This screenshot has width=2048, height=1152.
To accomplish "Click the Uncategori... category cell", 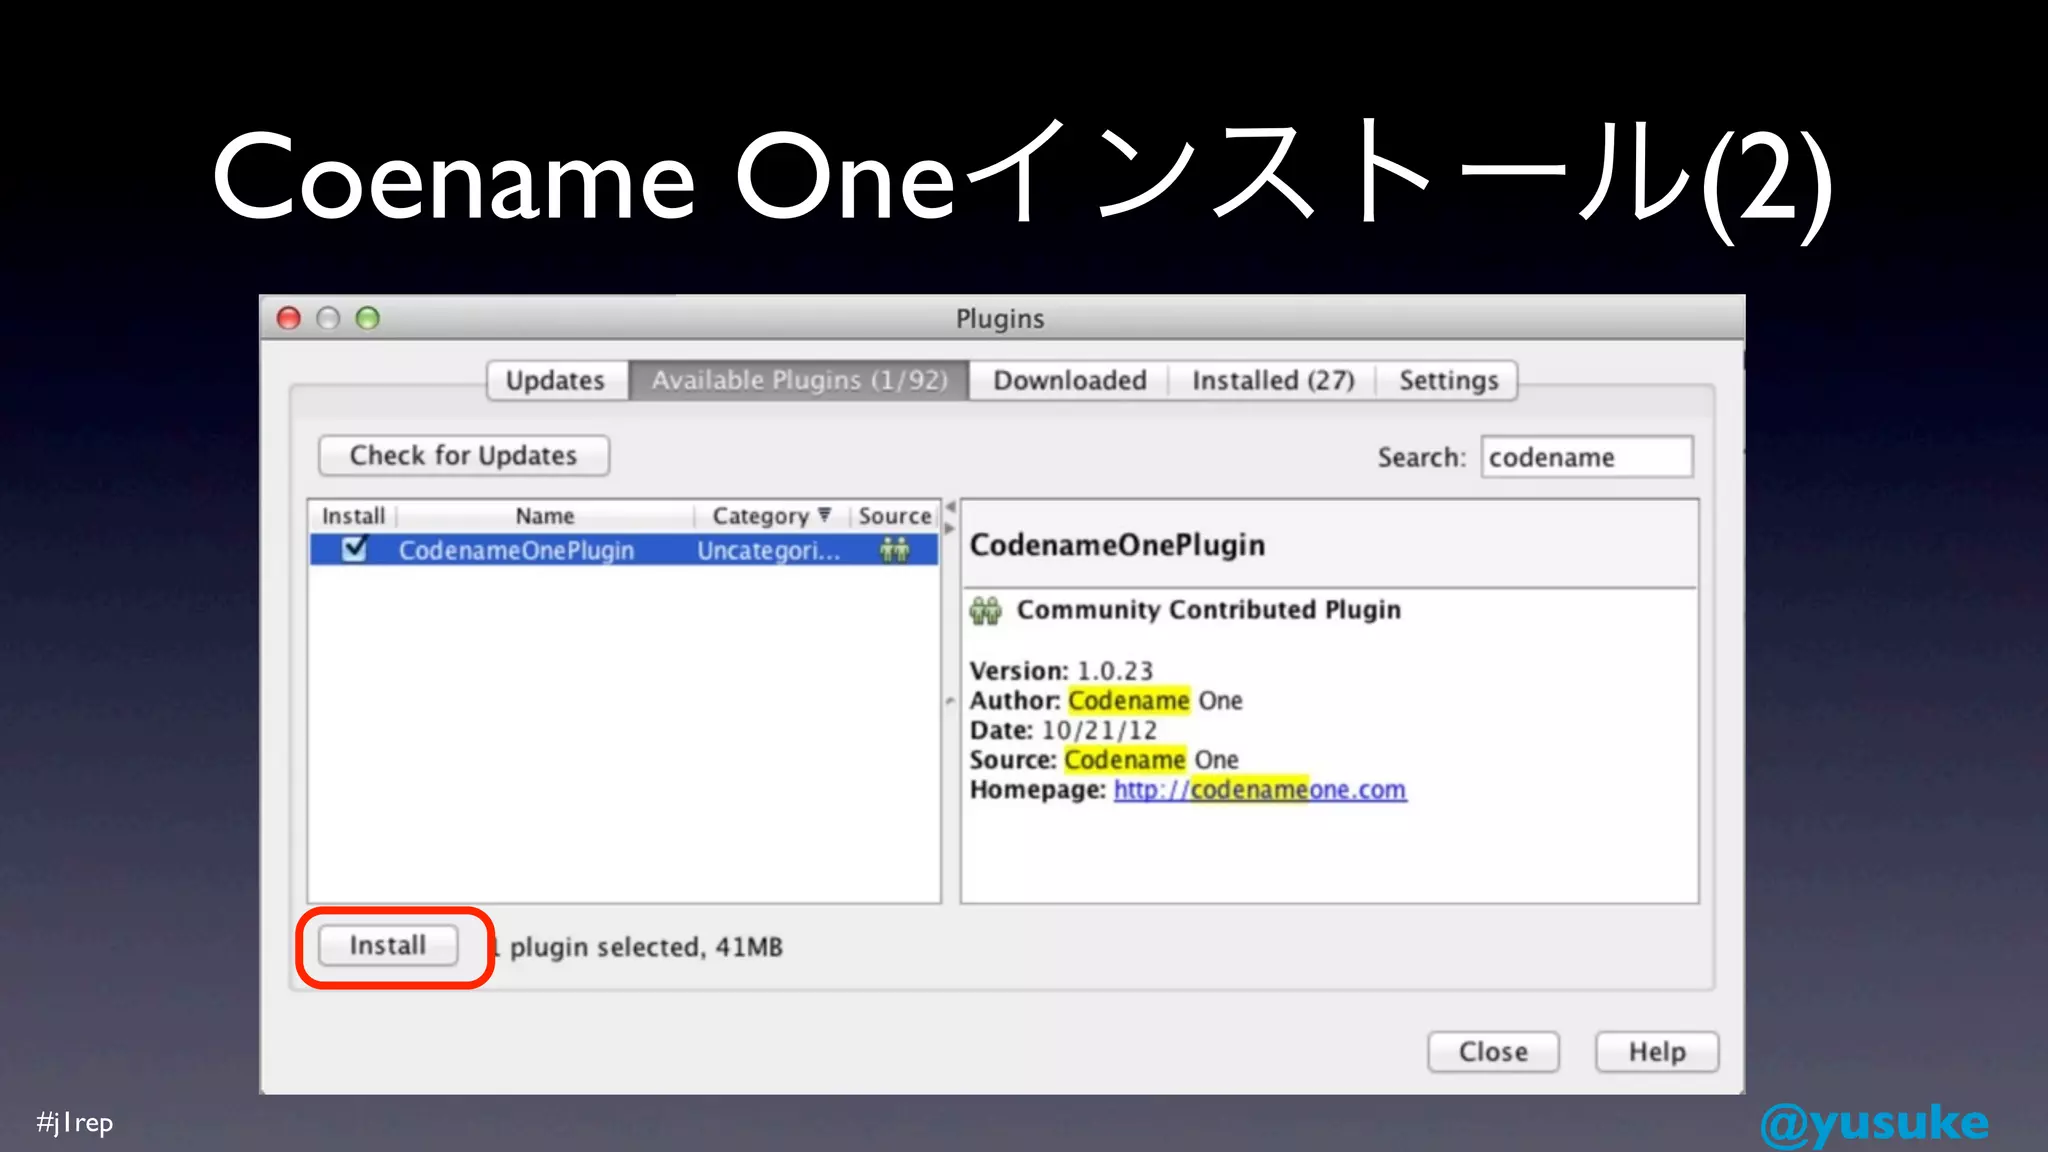I will (x=768, y=551).
